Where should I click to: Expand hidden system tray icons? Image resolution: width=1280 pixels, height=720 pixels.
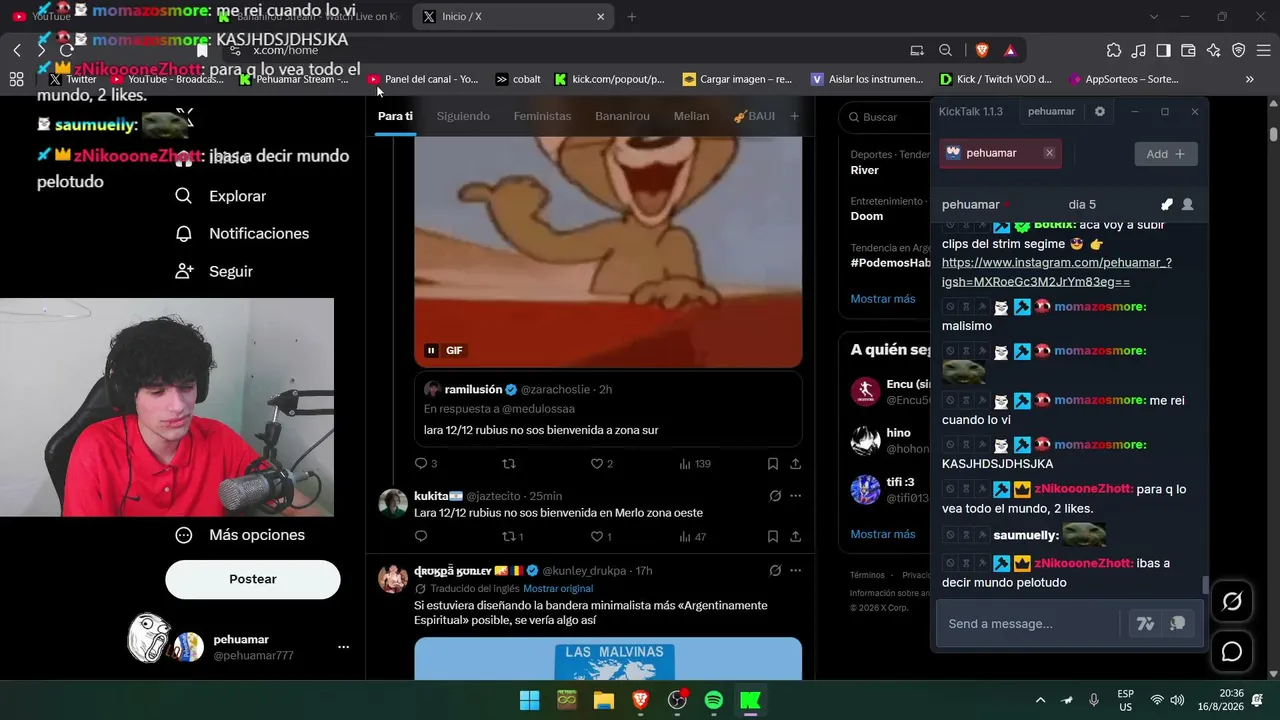pyautogui.click(x=1040, y=700)
